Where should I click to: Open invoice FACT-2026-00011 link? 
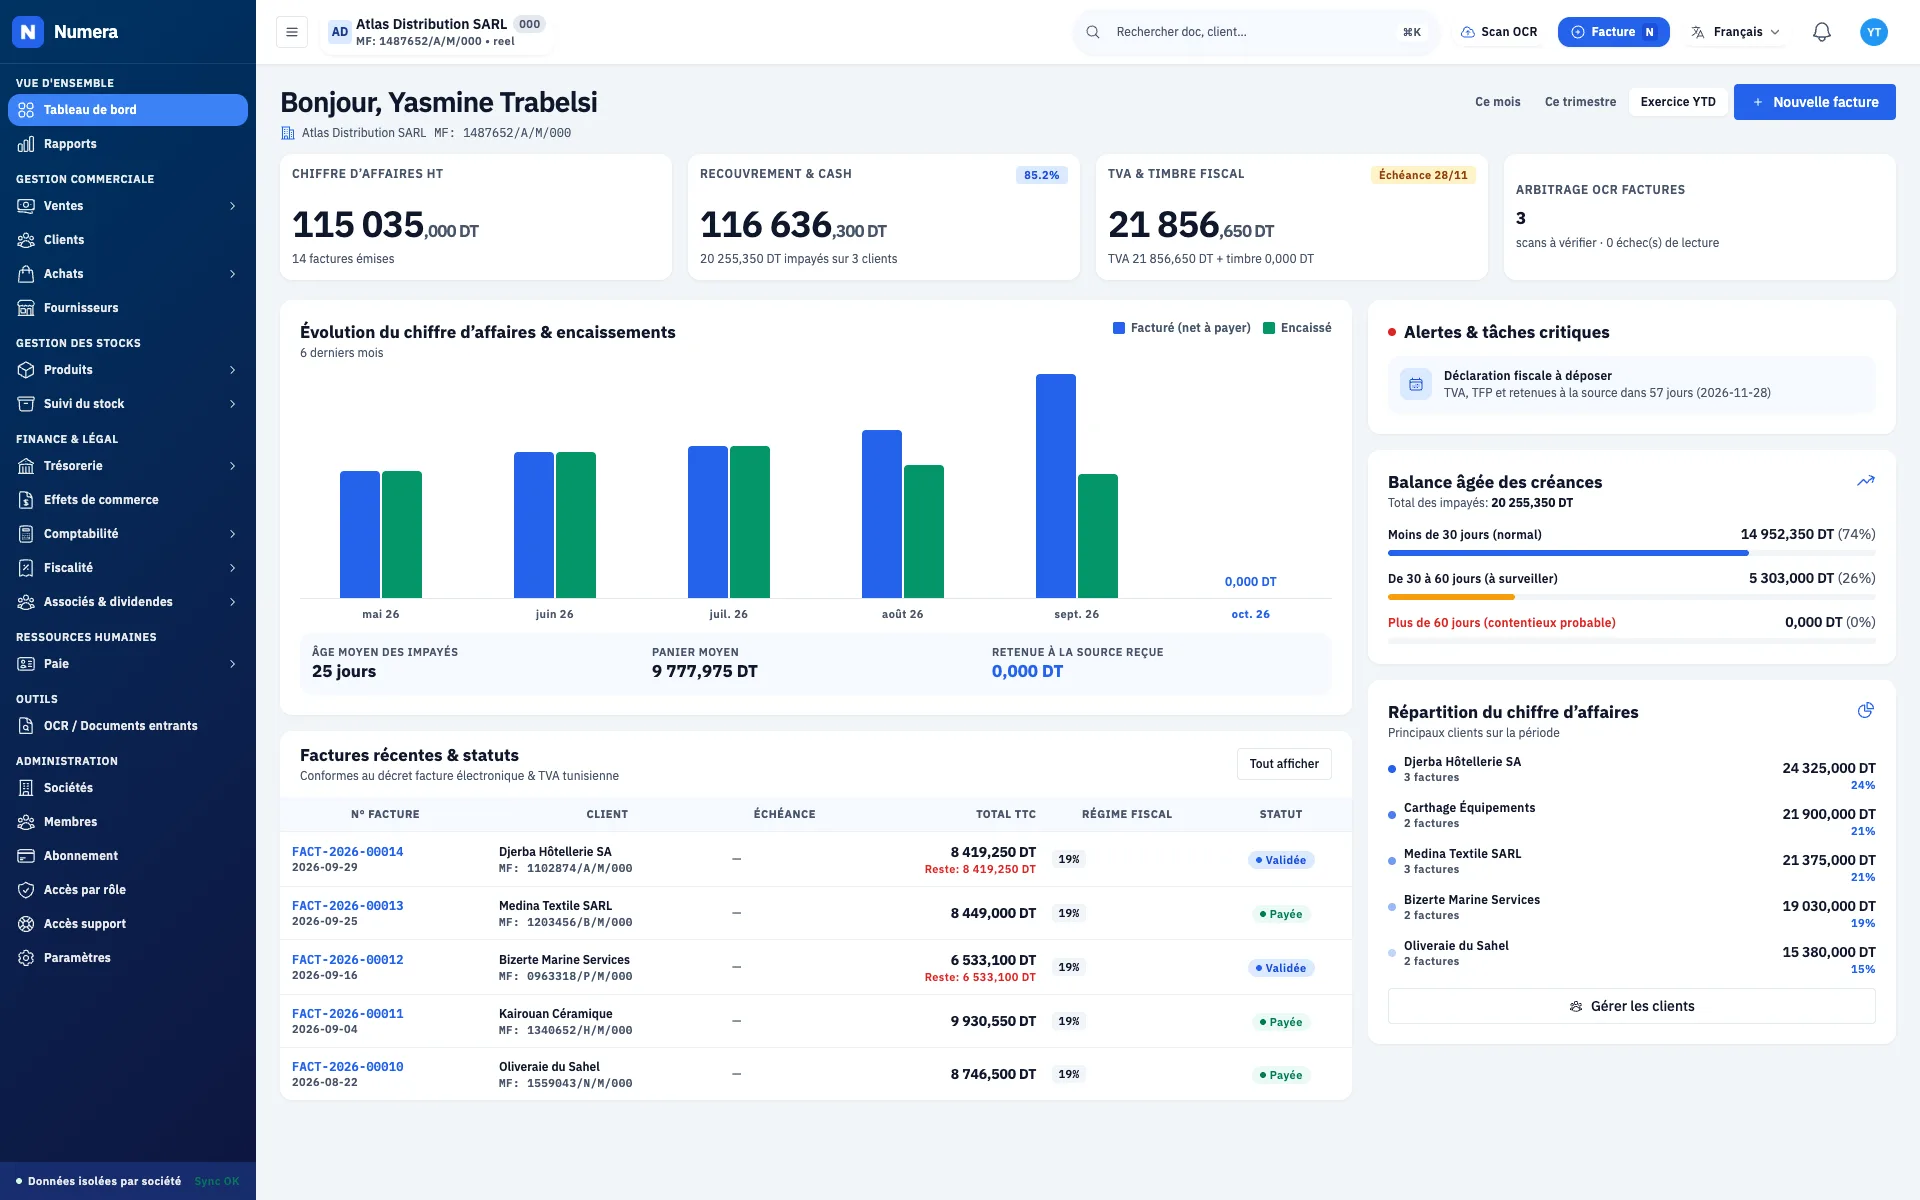[x=347, y=1014]
